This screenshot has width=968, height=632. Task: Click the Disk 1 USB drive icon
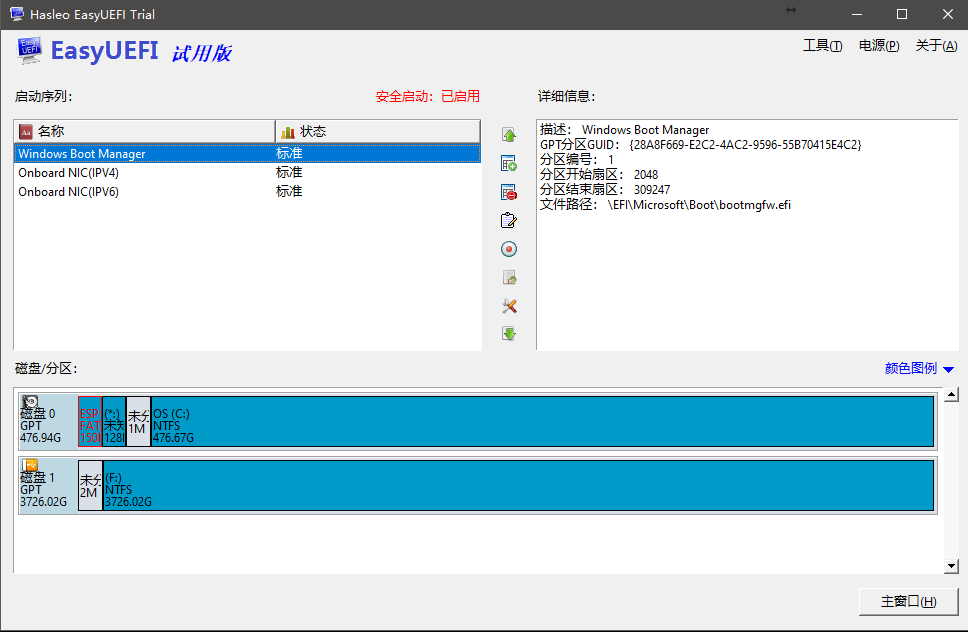30,465
